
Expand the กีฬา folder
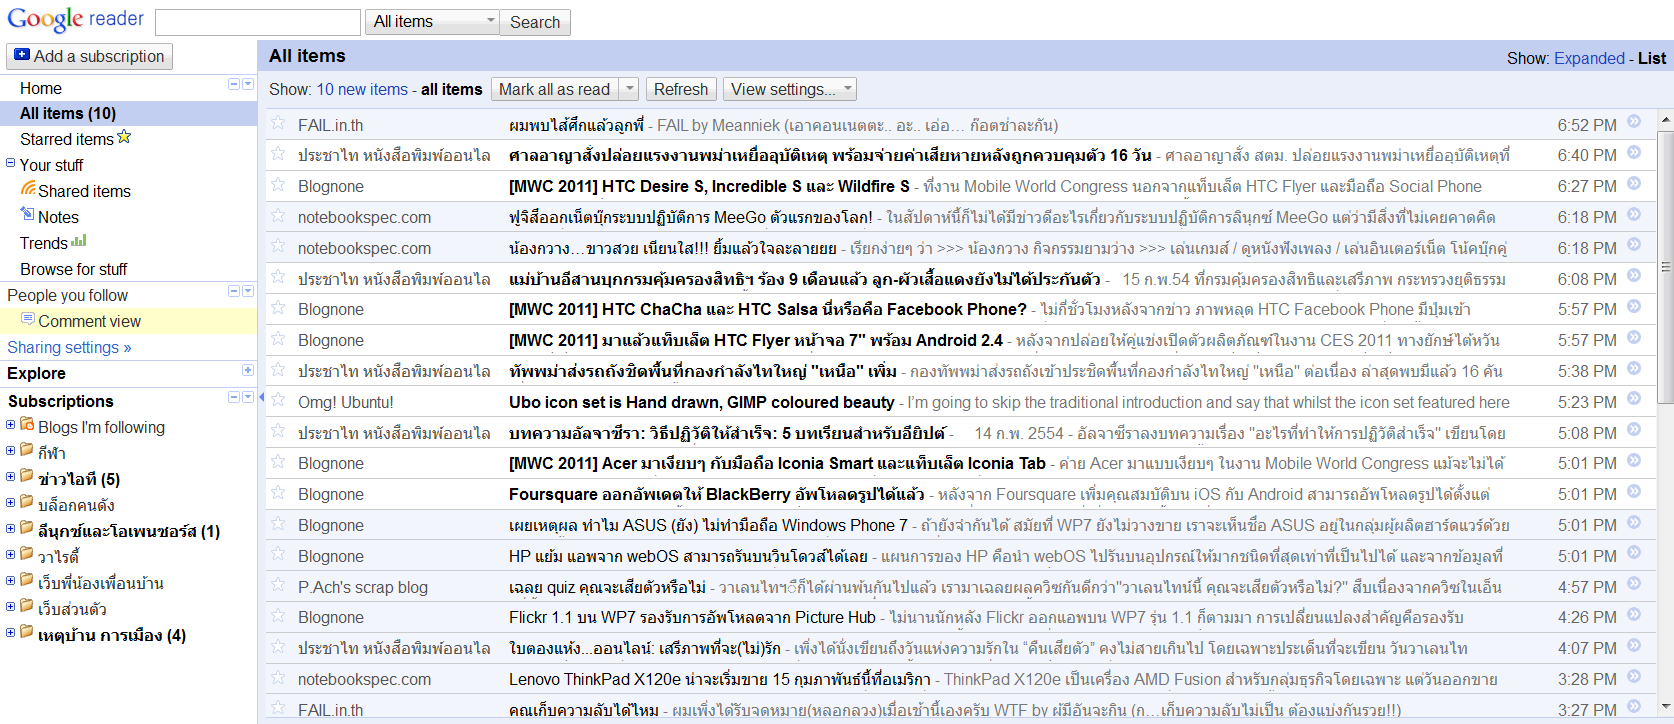pyautogui.click(x=10, y=451)
